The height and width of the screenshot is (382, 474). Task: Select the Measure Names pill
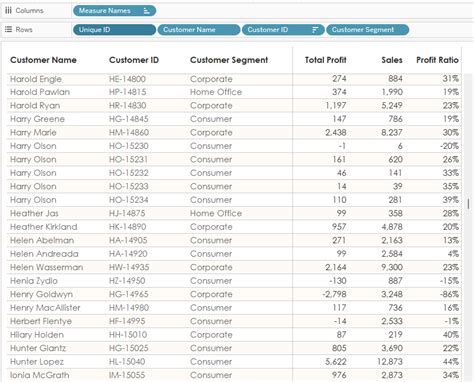click(x=114, y=11)
